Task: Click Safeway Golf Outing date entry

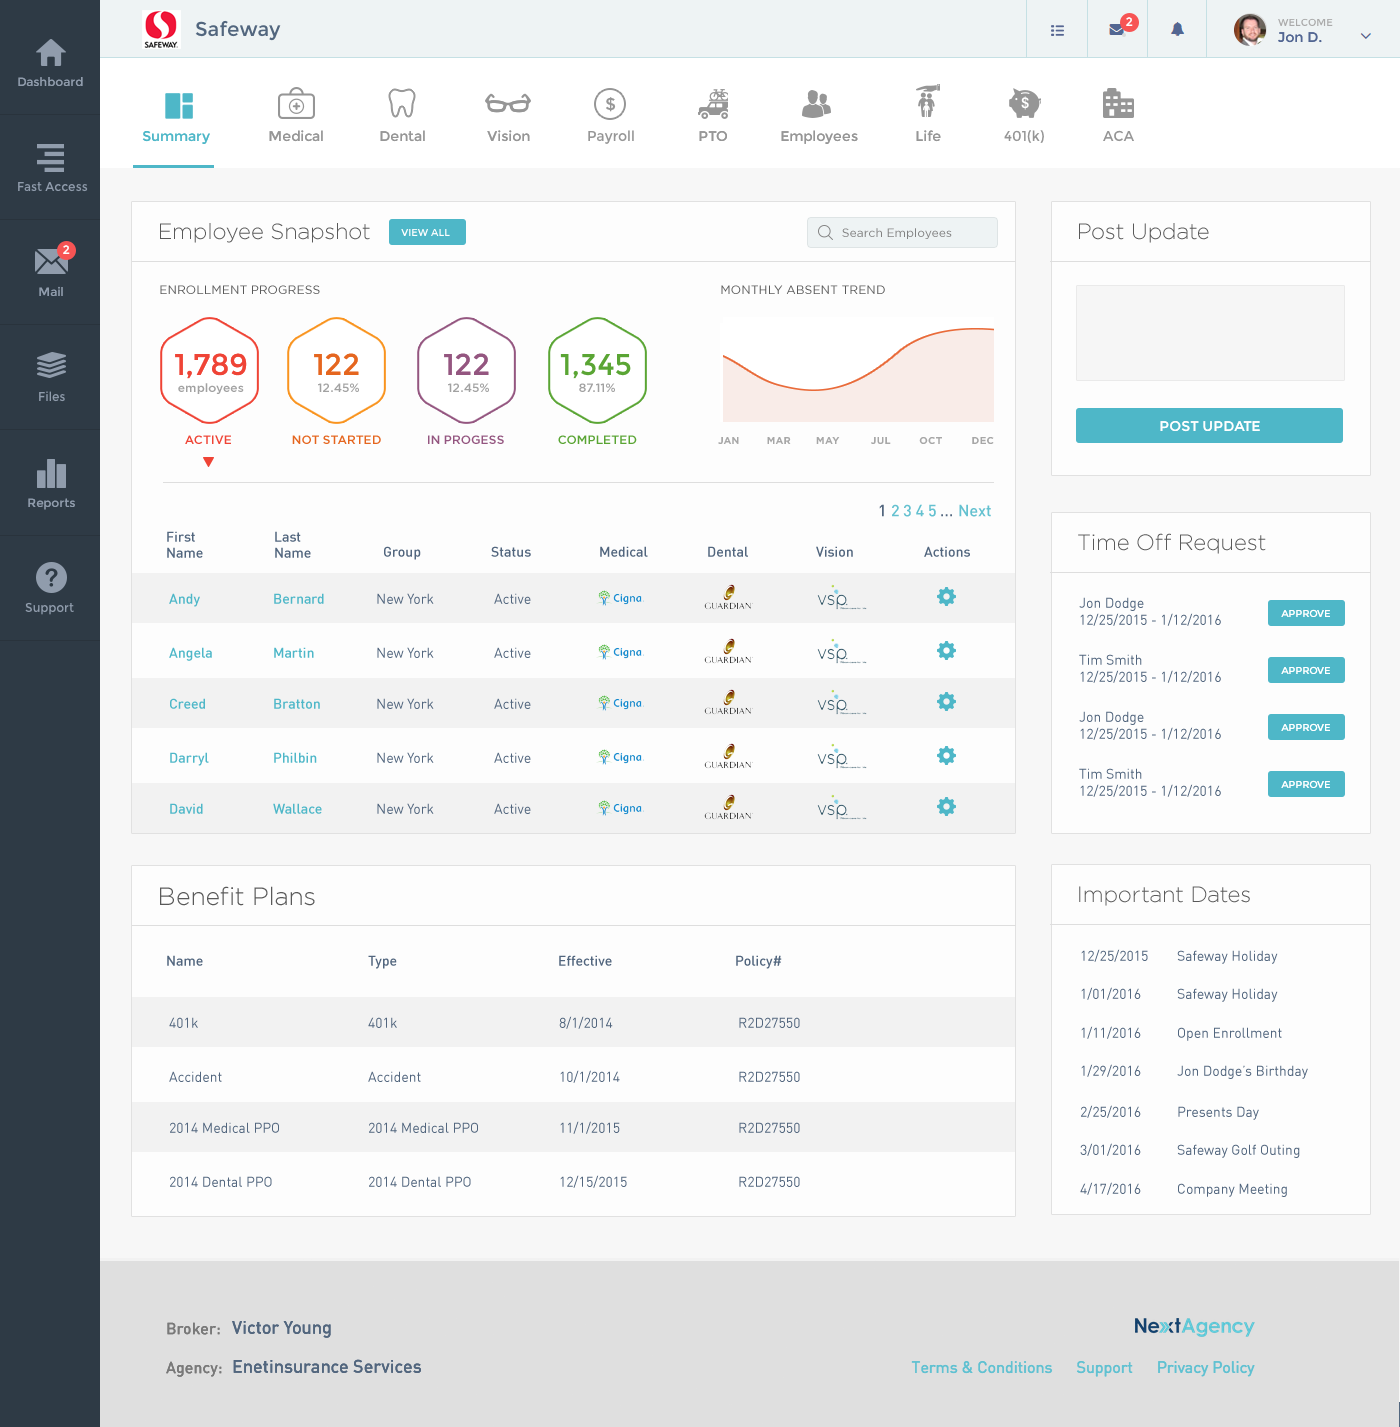Action: click(1238, 1150)
